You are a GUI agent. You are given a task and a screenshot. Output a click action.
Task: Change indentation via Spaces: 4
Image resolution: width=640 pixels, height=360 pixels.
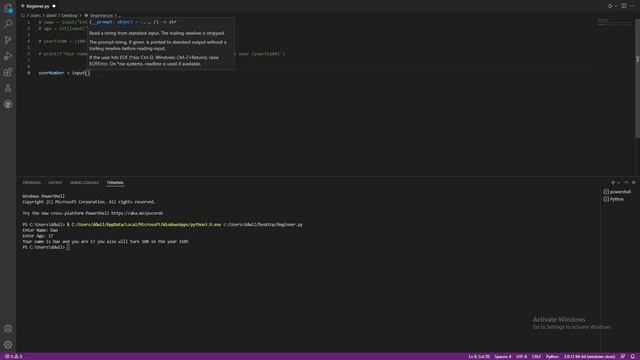point(502,356)
